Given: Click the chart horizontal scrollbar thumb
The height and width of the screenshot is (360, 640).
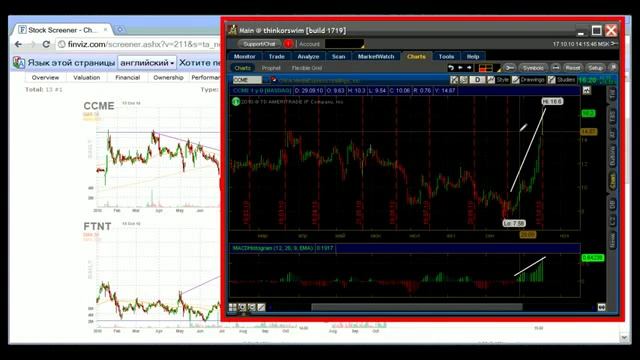Looking at the screenshot, I should pos(417,307).
